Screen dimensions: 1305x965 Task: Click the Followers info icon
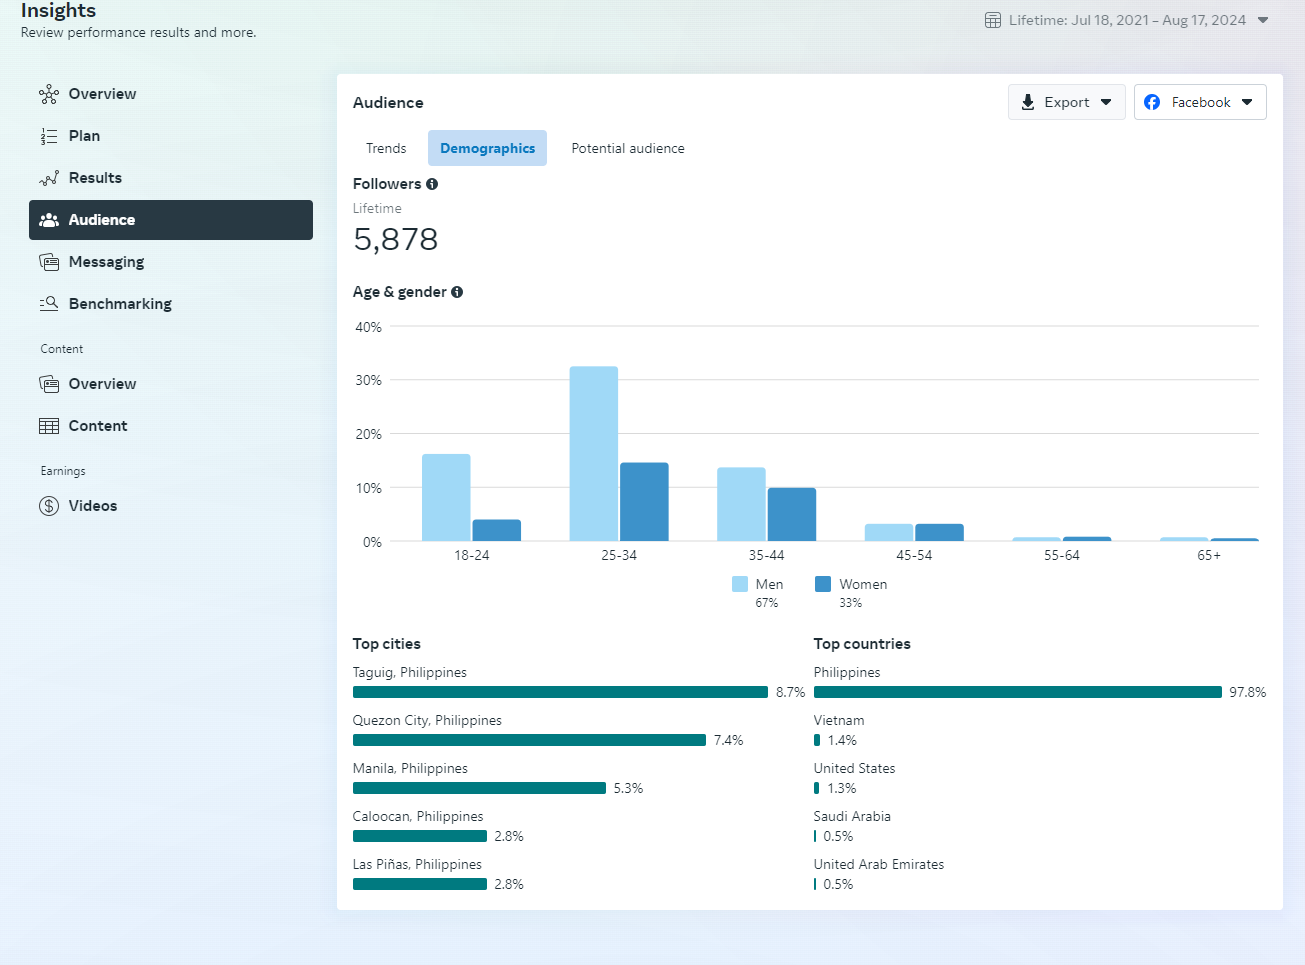tap(432, 184)
